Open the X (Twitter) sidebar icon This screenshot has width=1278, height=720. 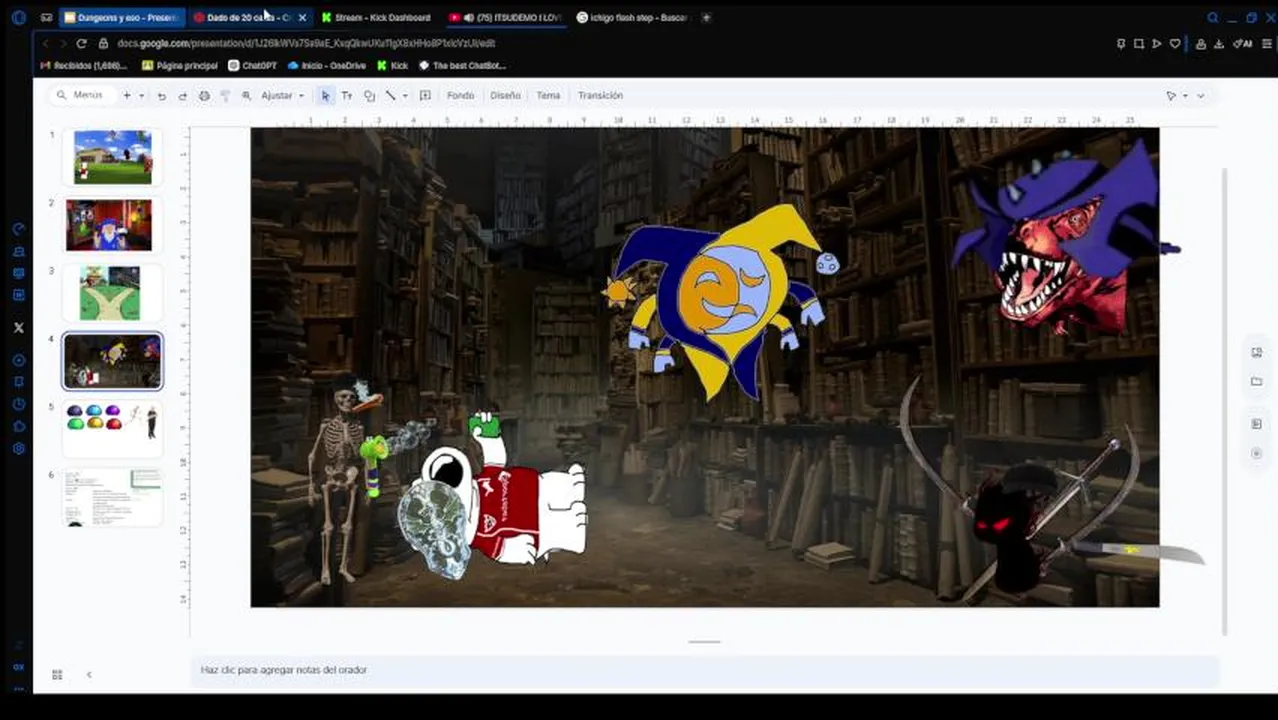(18, 327)
